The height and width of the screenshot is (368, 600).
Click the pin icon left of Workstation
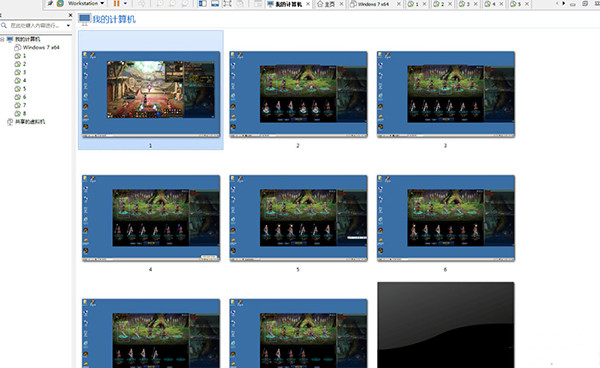coord(50,3)
